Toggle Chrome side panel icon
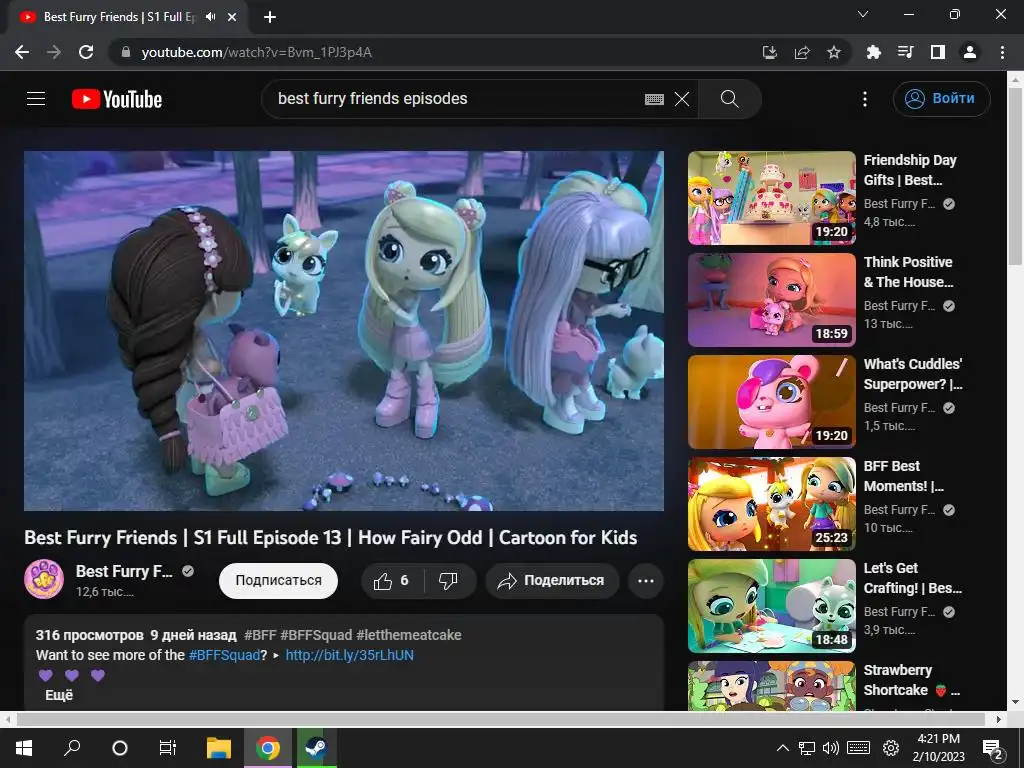This screenshot has width=1024, height=768. pos(938,52)
